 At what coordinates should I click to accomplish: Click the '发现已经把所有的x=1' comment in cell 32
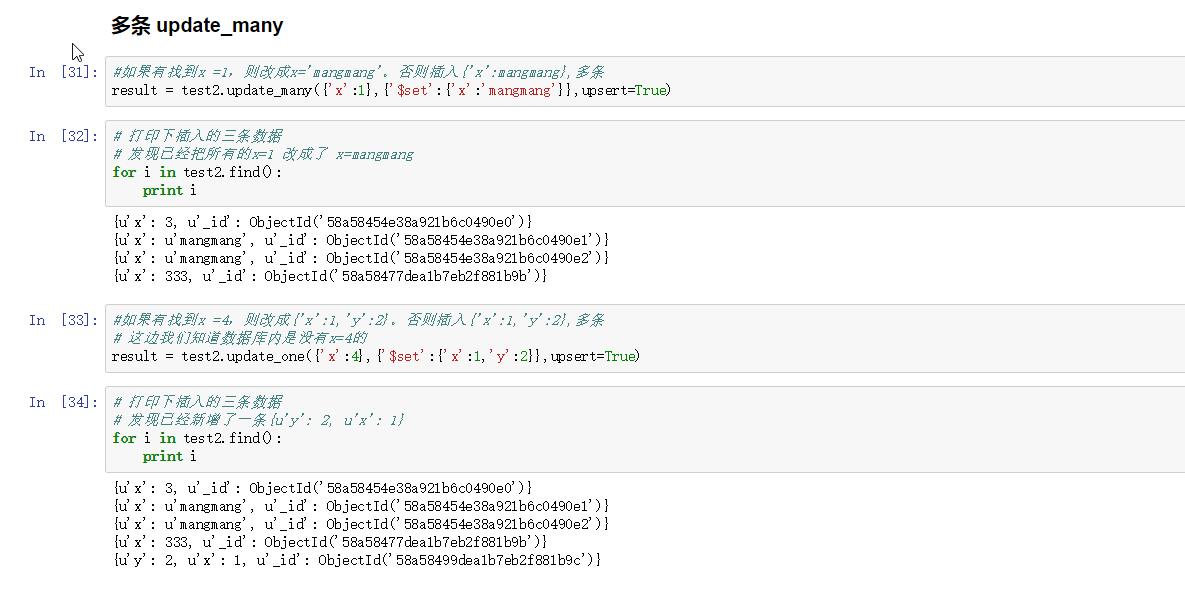(x=263, y=154)
